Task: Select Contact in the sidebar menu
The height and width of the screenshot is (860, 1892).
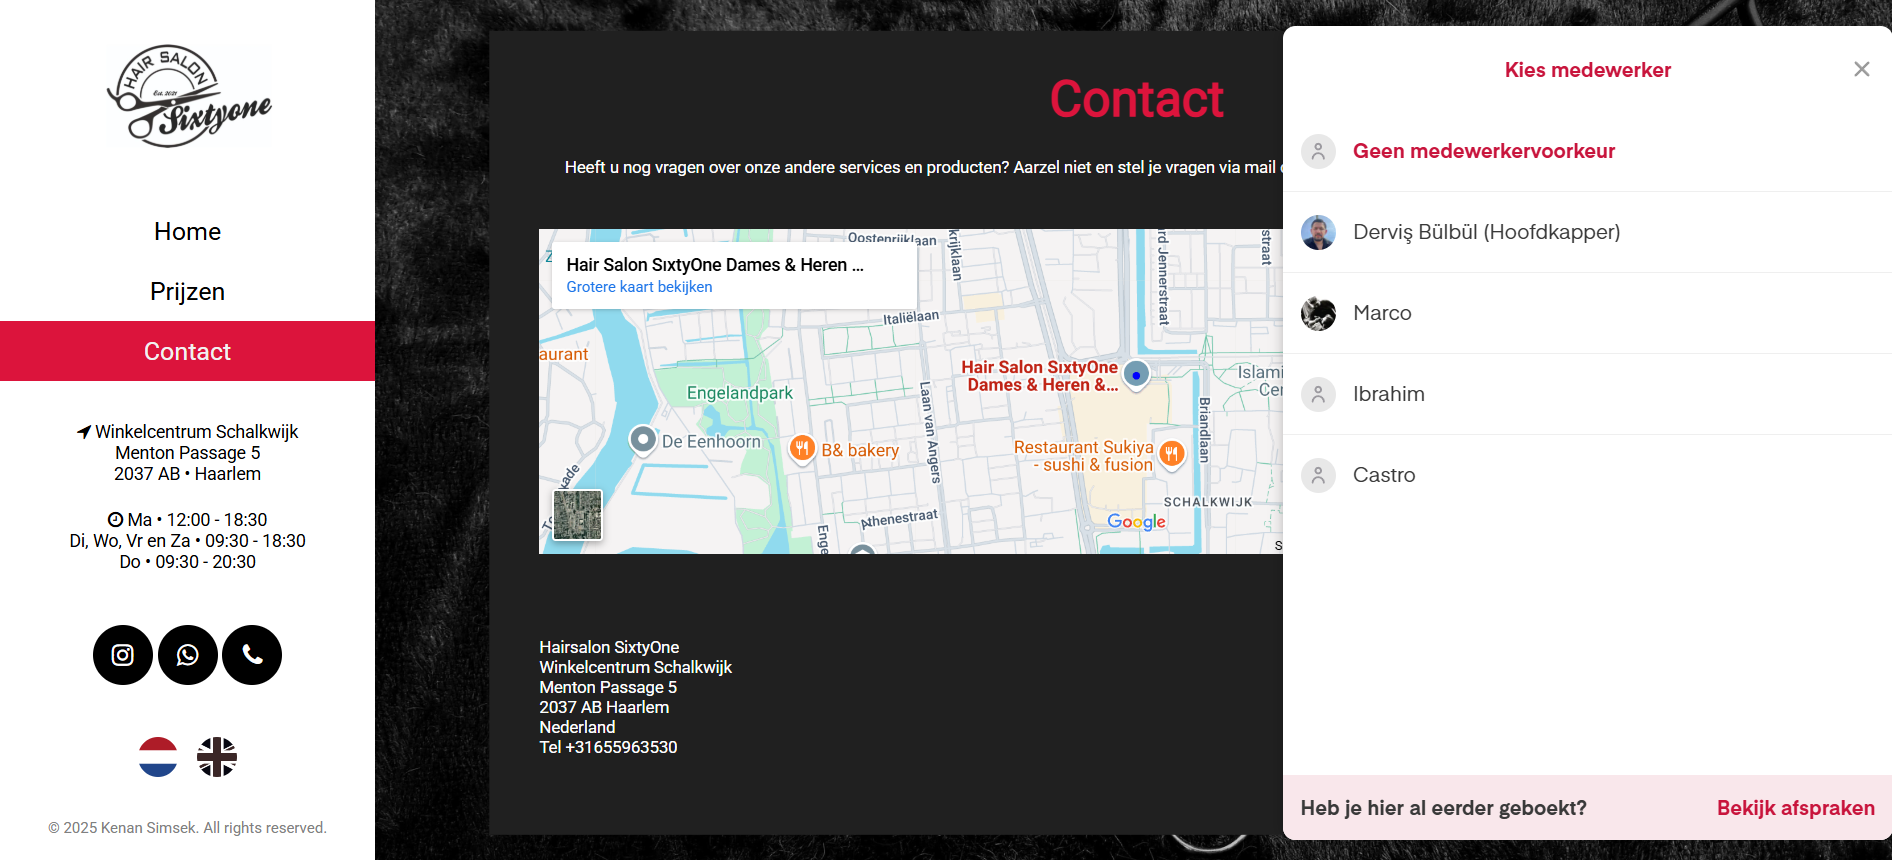Action: click(x=188, y=351)
